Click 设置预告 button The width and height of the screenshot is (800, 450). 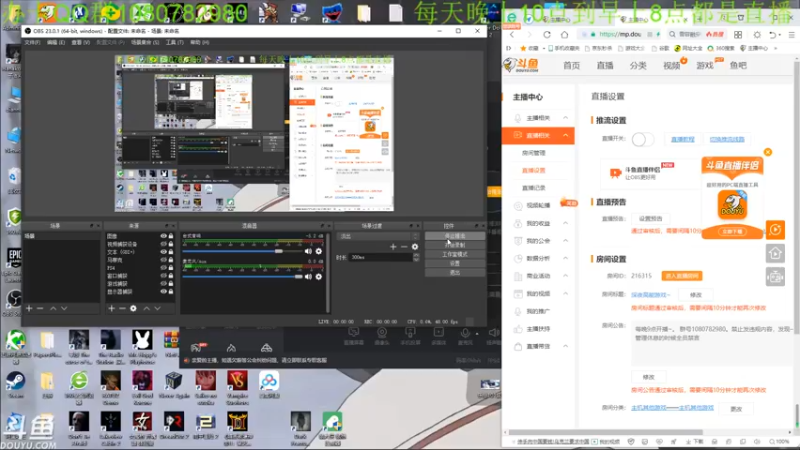tap(651, 218)
